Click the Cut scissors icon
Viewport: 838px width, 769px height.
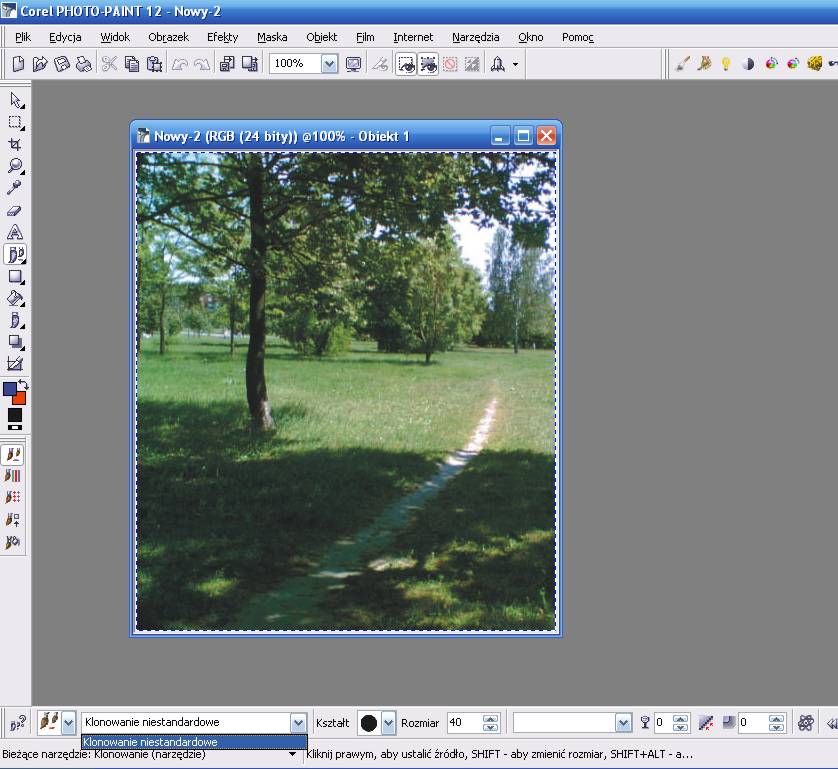pos(109,64)
